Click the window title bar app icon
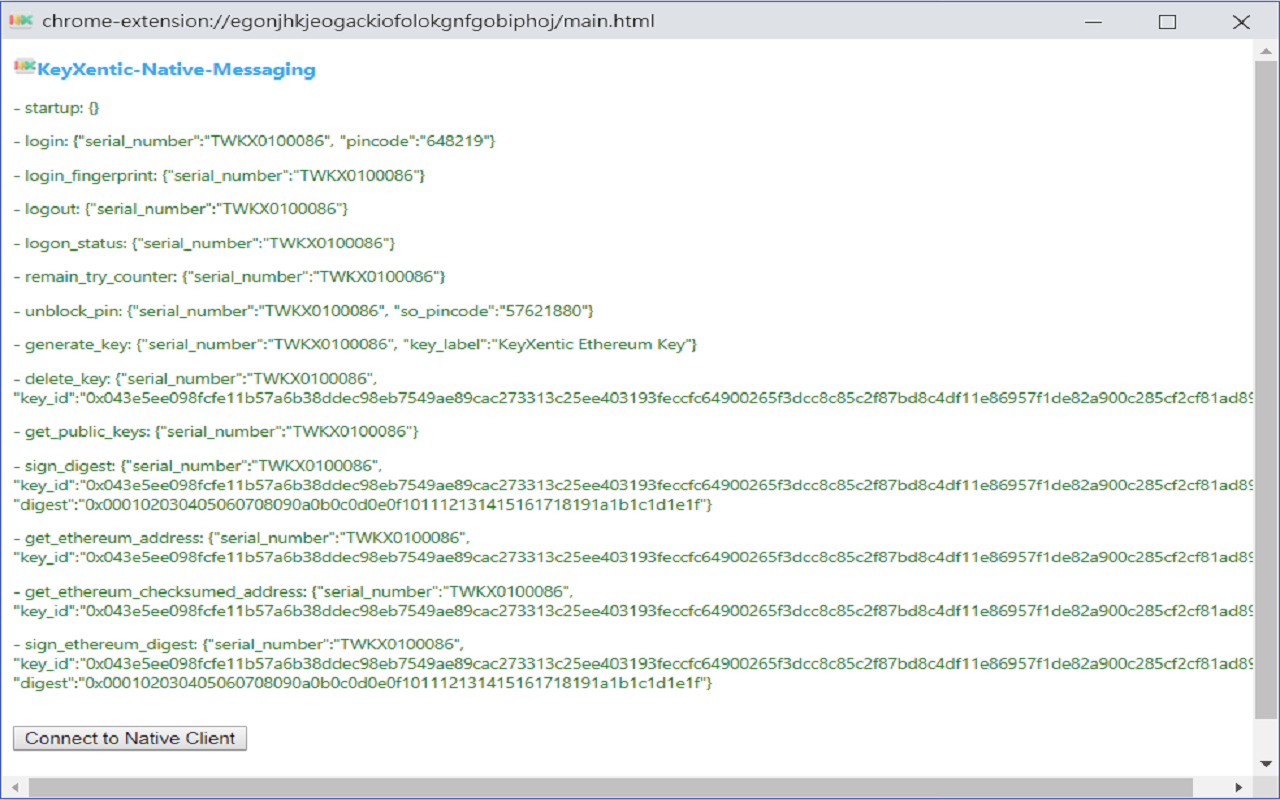This screenshot has width=1280, height=800. (21, 20)
